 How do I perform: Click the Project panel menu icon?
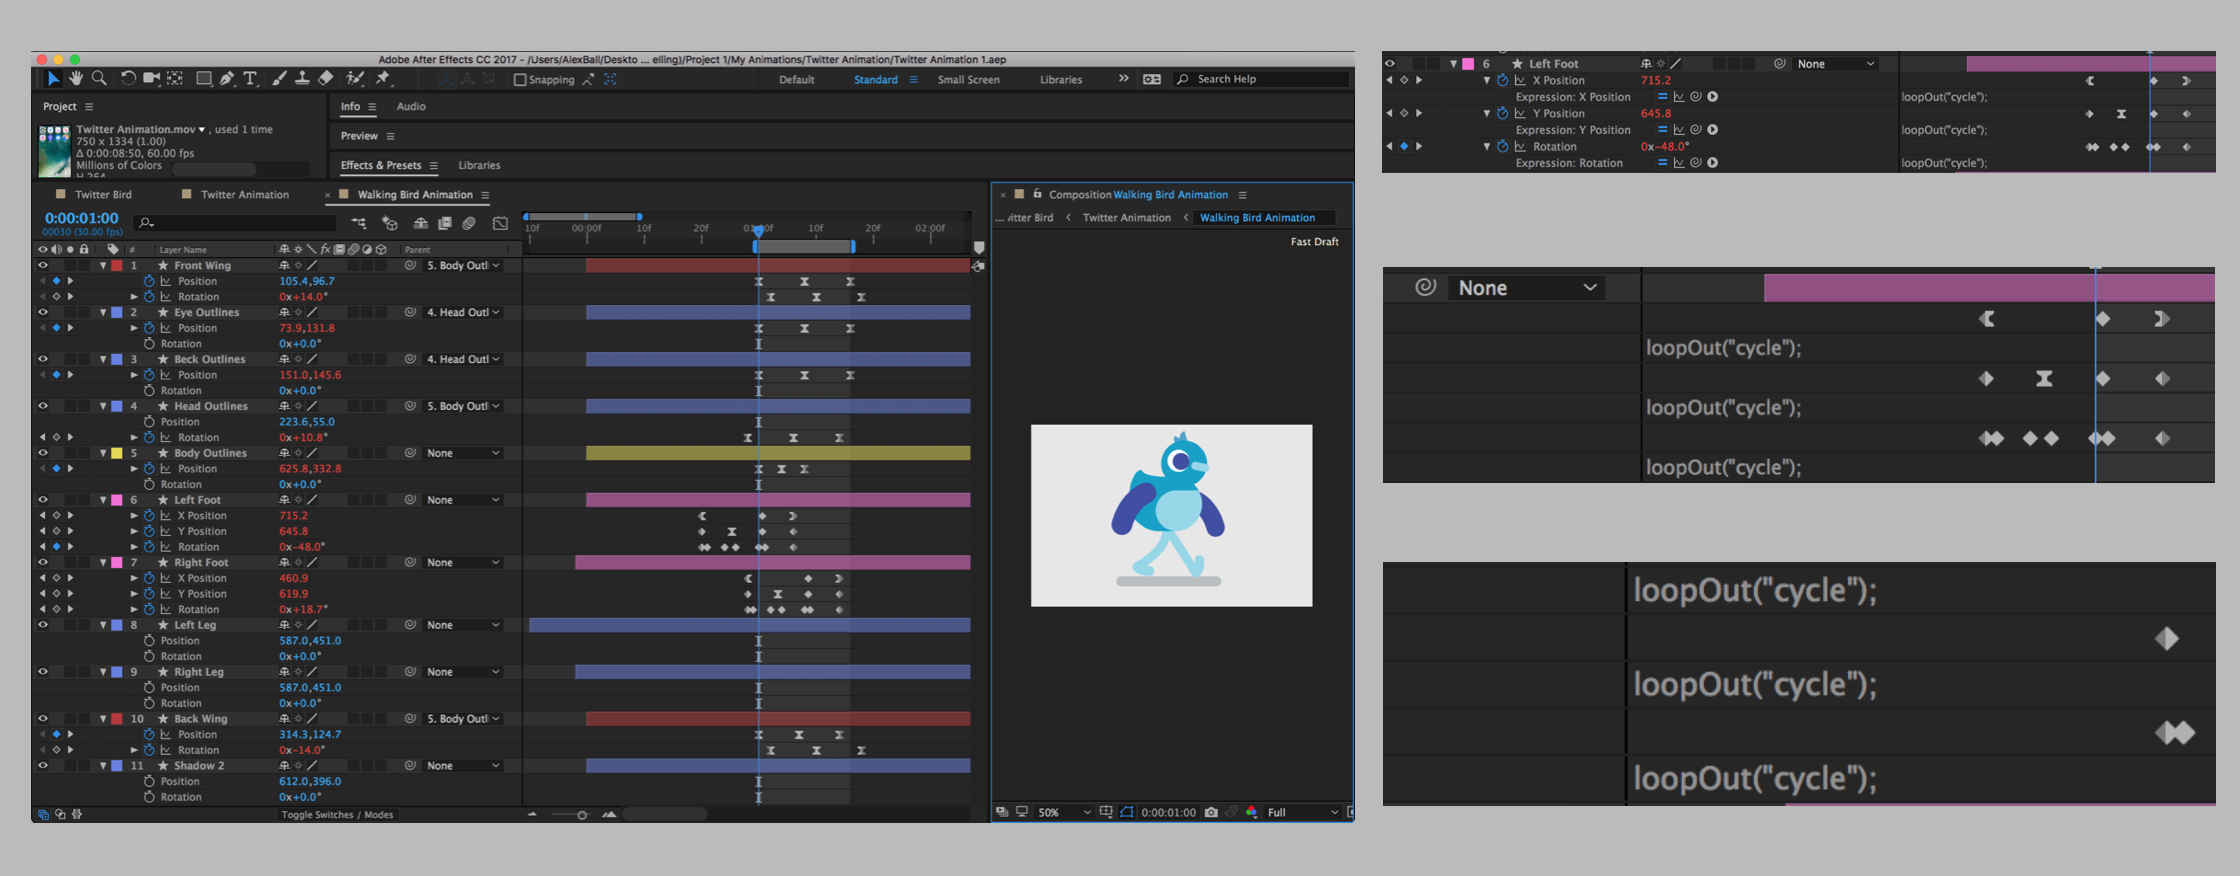89,107
